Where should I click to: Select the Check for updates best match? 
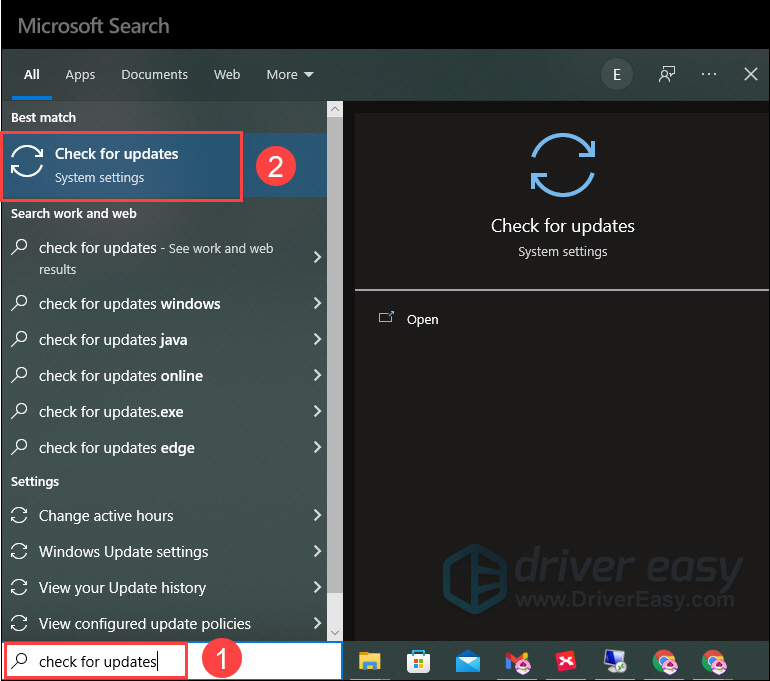click(x=122, y=165)
